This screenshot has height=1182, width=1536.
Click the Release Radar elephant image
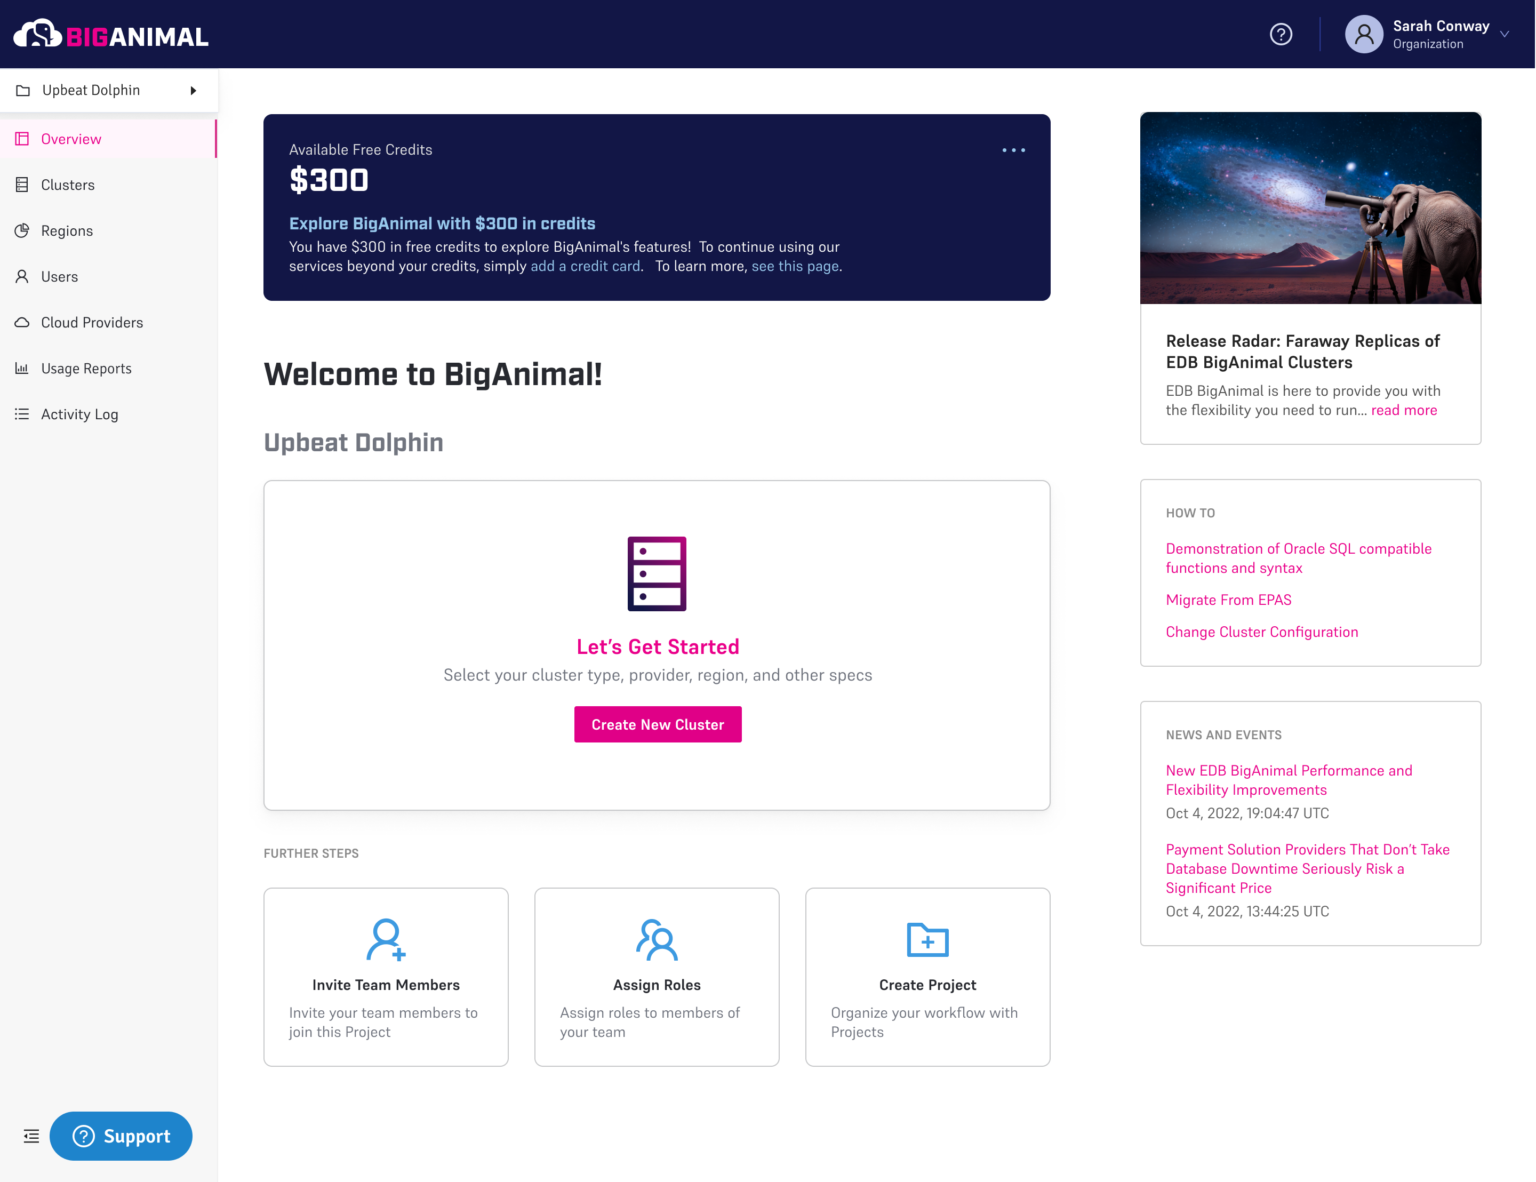(x=1311, y=207)
